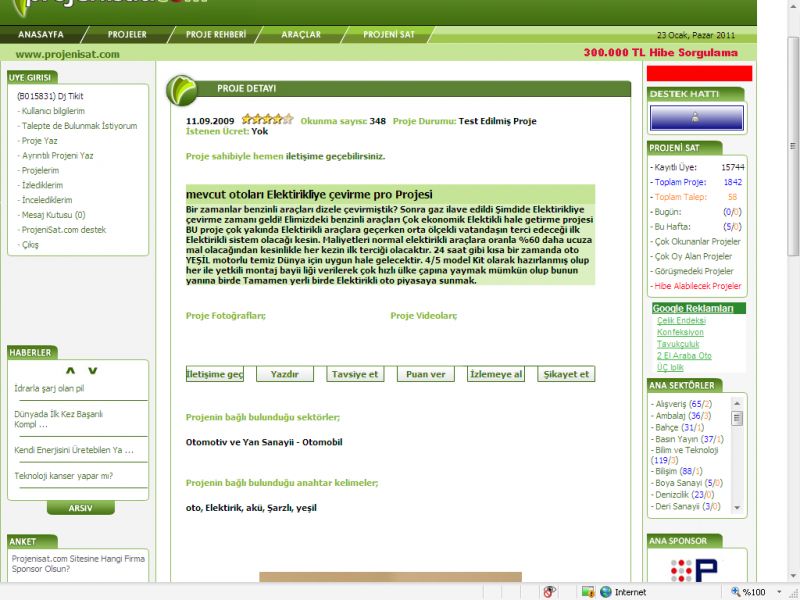Open the Proje Rehberi menu tab
Viewport: 800px width, 600px height.
[x=215, y=34]
